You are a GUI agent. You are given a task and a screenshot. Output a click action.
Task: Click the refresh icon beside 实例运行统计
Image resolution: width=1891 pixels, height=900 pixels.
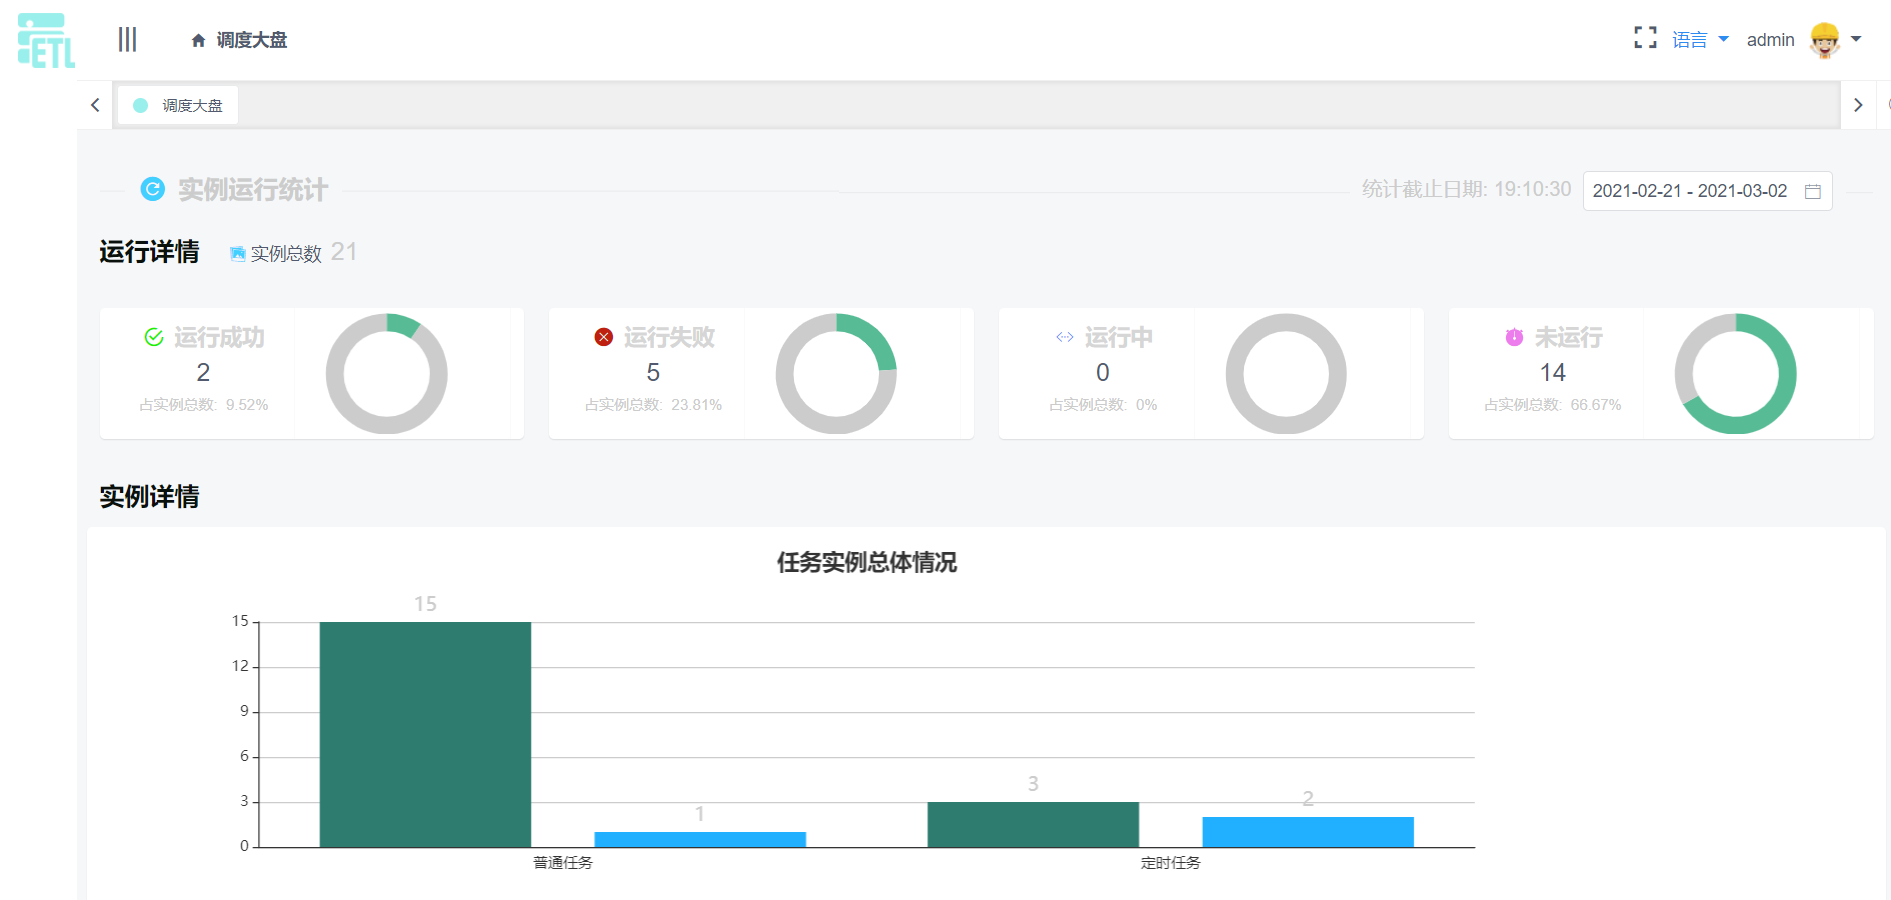click(152, 189)
